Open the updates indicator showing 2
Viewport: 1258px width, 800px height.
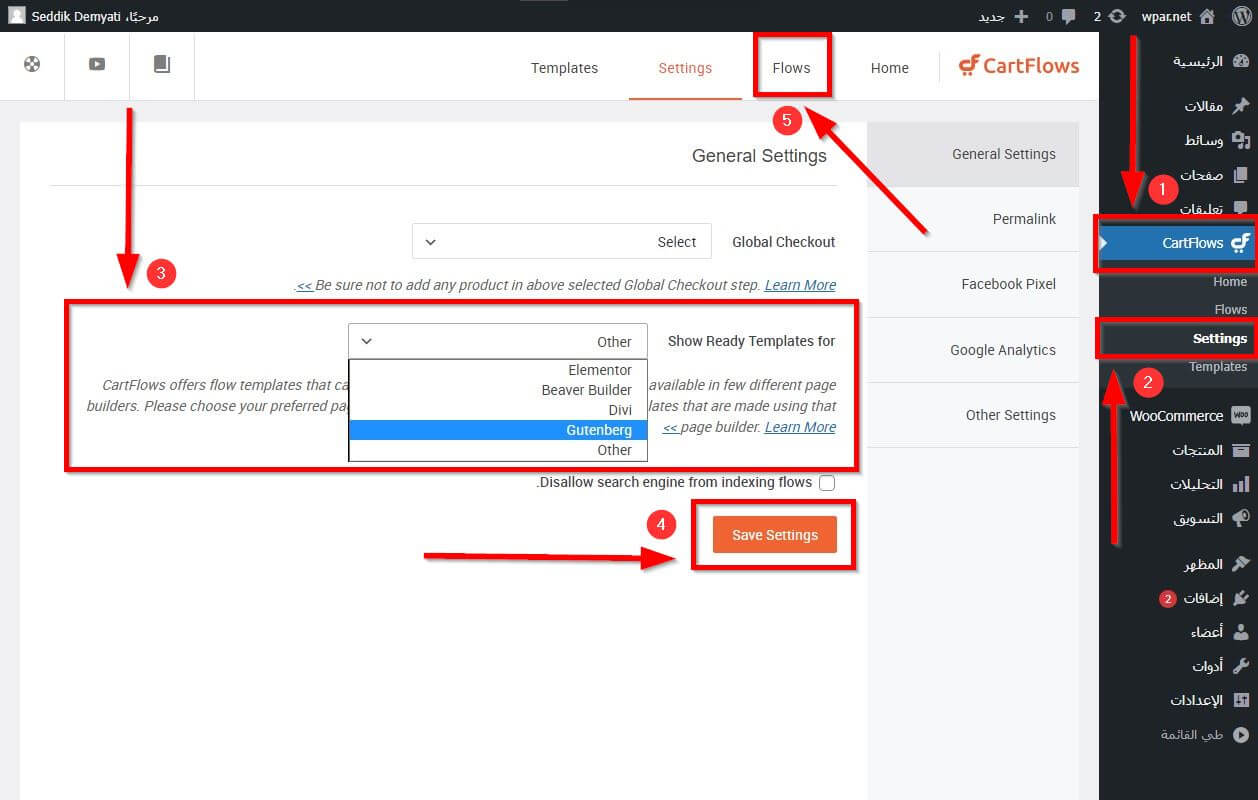point(1108,16)
